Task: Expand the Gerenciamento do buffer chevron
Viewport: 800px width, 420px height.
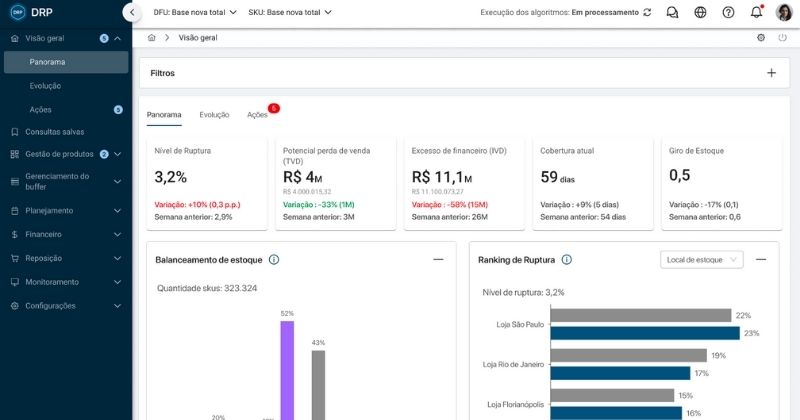Action: [117, 182]
